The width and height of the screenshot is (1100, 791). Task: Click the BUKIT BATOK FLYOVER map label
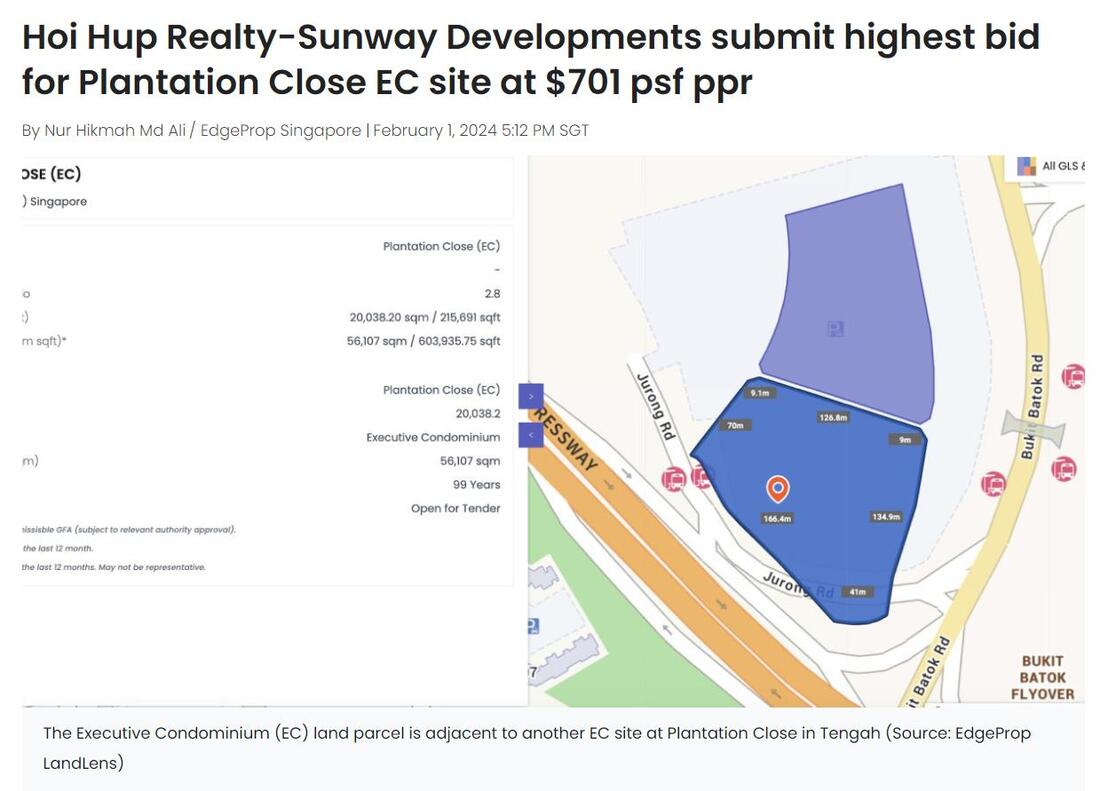click(x=1042, y=677)
